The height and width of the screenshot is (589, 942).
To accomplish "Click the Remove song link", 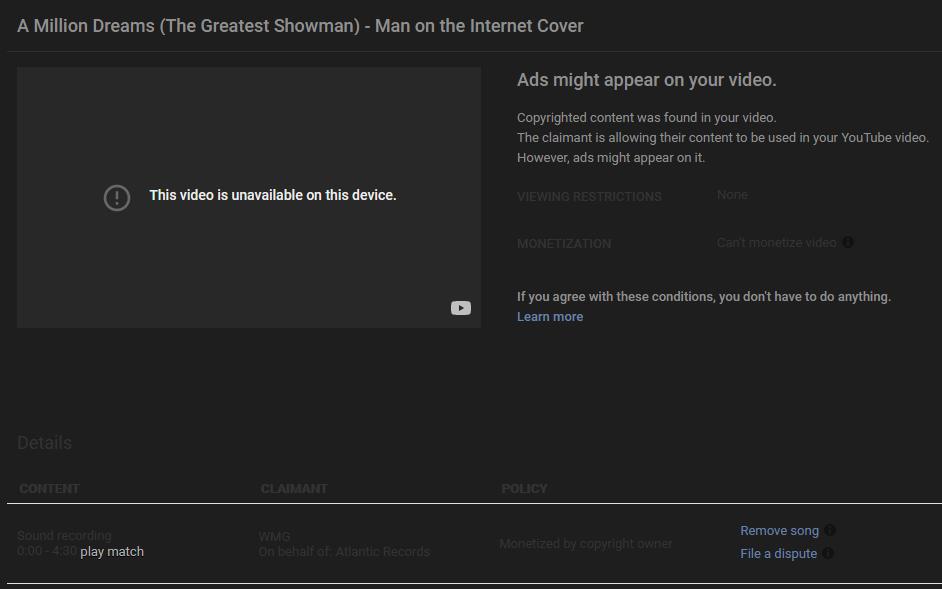I will (x=779, y=531).
